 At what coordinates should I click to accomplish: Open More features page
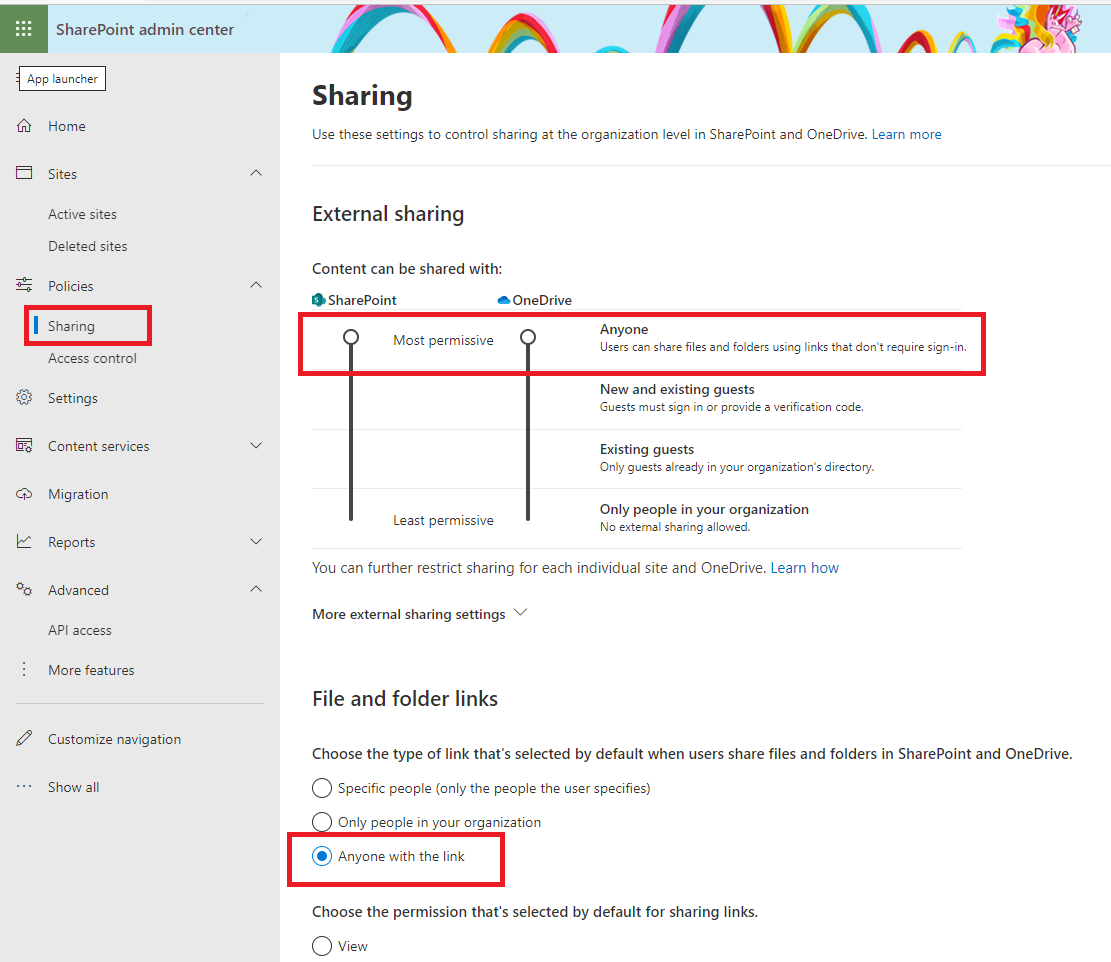tap(91, 670)
